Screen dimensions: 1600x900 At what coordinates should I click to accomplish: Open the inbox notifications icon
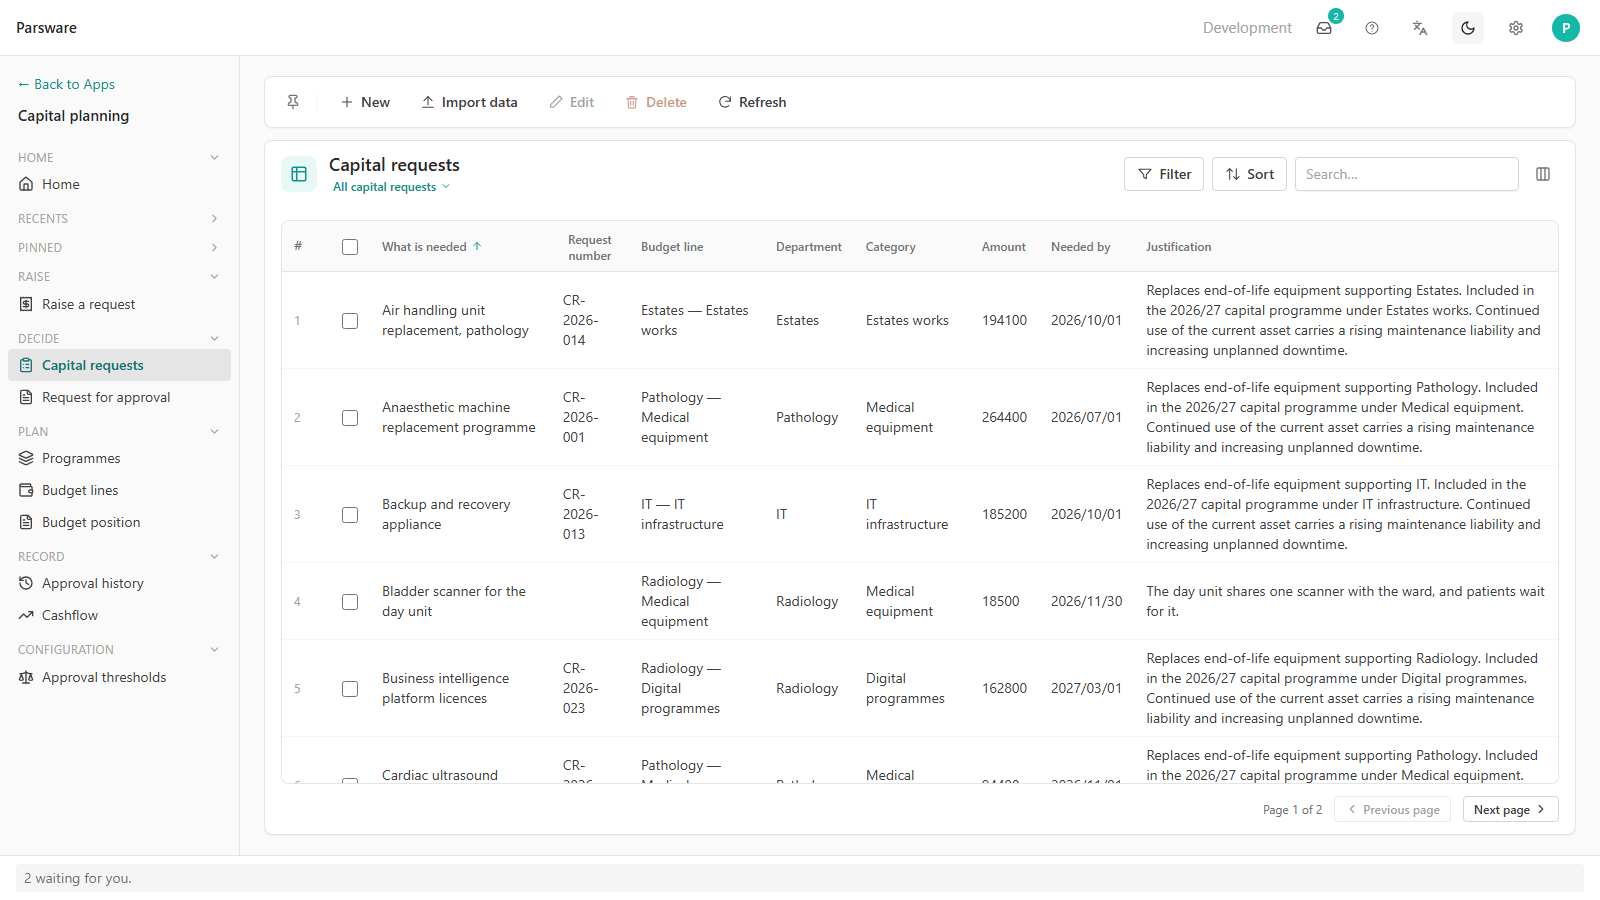pos(1324,28)
